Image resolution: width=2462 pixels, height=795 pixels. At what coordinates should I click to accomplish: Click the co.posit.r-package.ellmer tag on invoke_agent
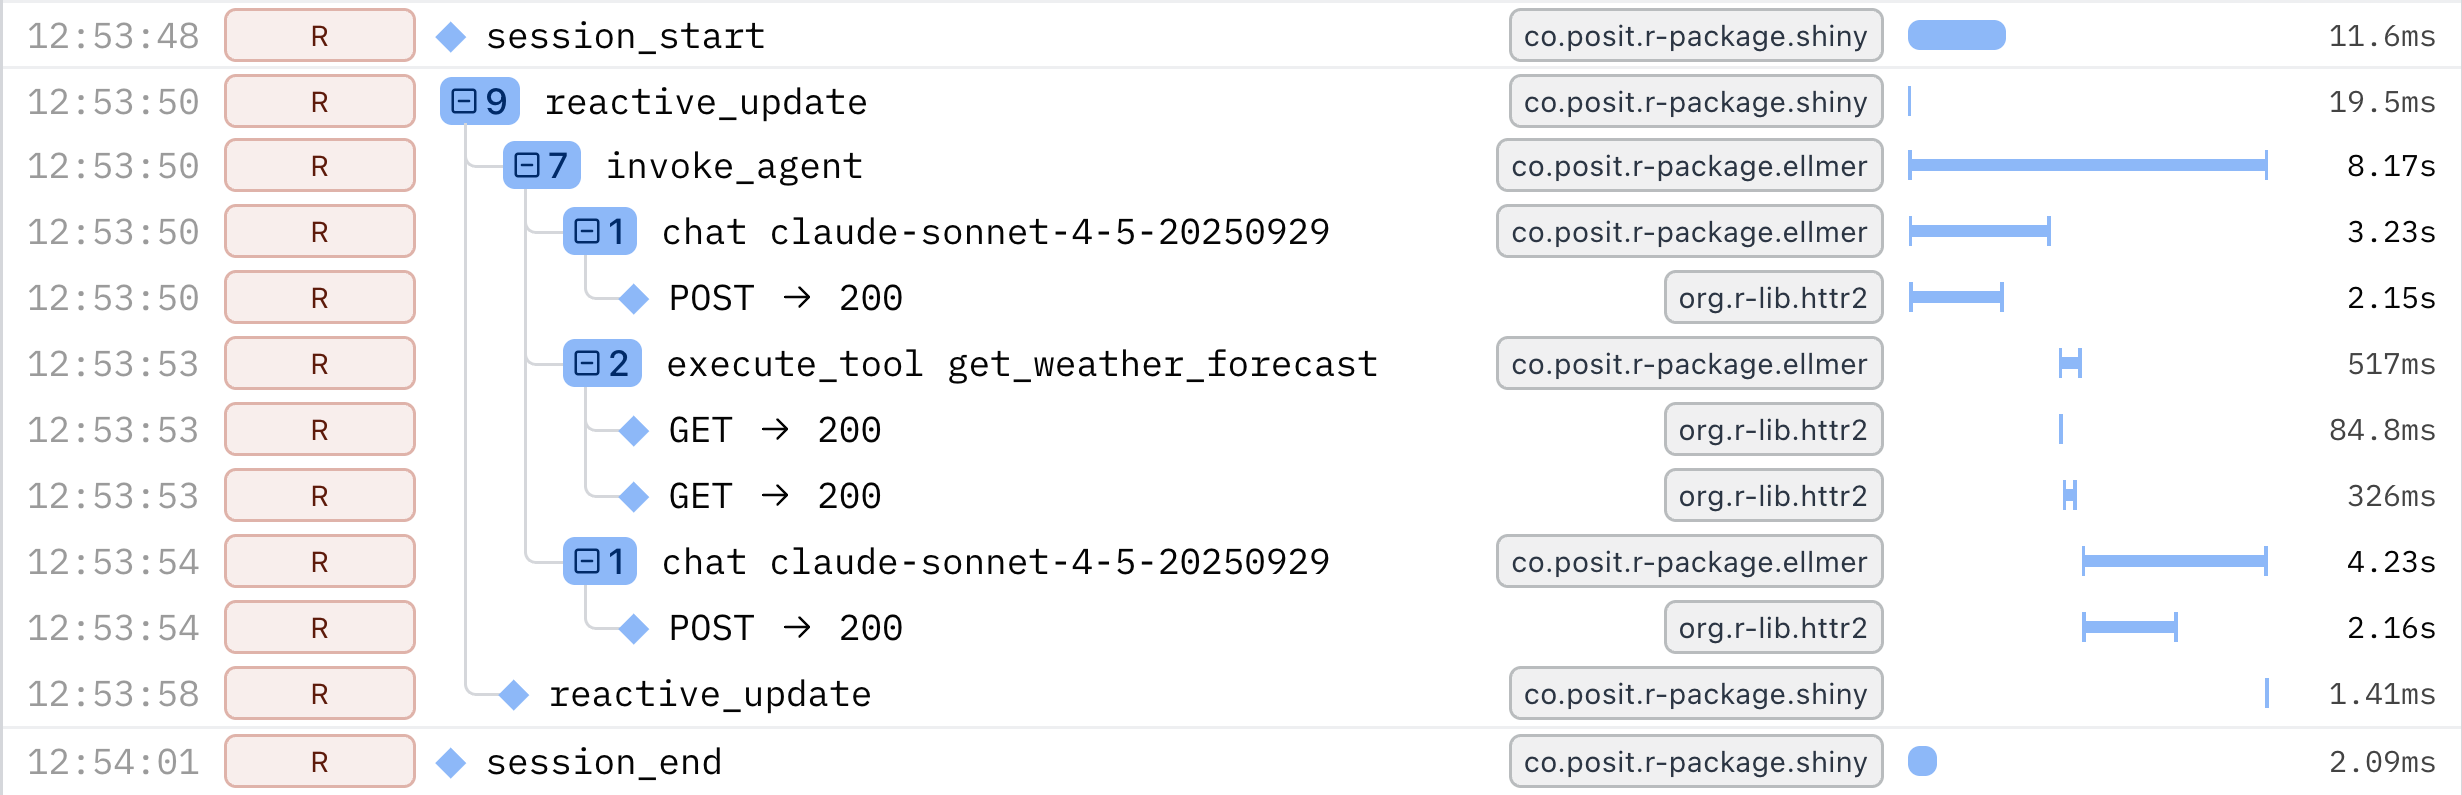1690,166
